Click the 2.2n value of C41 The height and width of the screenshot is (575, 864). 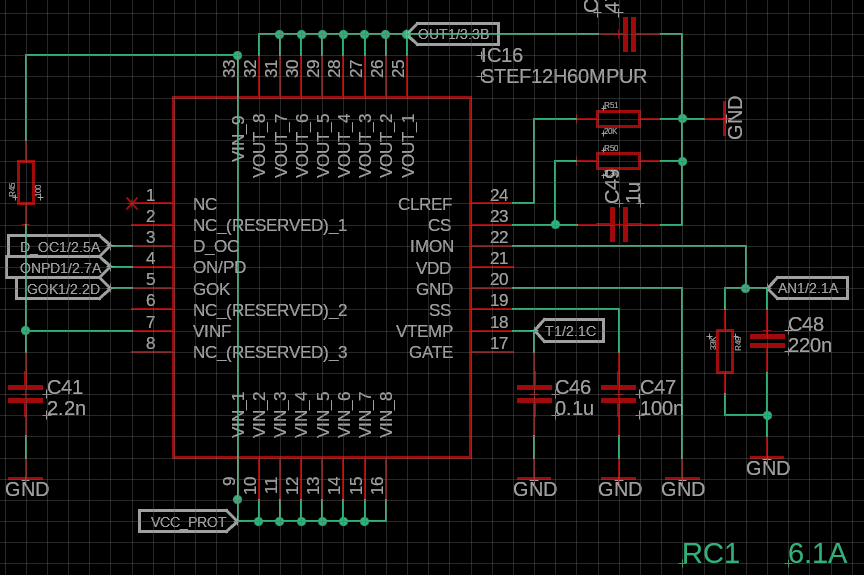(66, 409)
